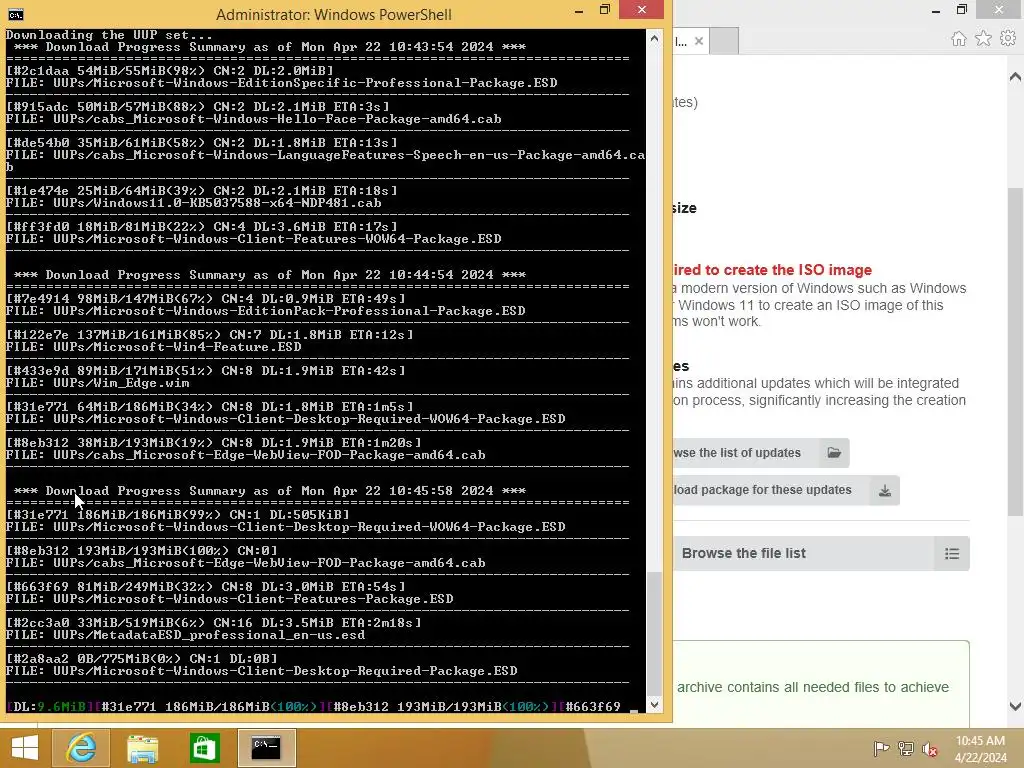Viewport: 1024px width, 768px height.
Task: Open the browser Tools gear icon
Action: 1008,39
